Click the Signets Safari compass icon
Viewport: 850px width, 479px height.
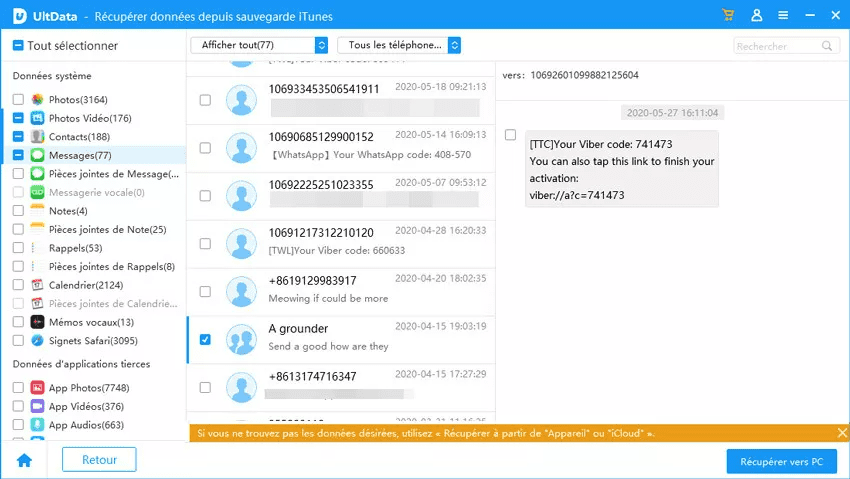(37, 341)
